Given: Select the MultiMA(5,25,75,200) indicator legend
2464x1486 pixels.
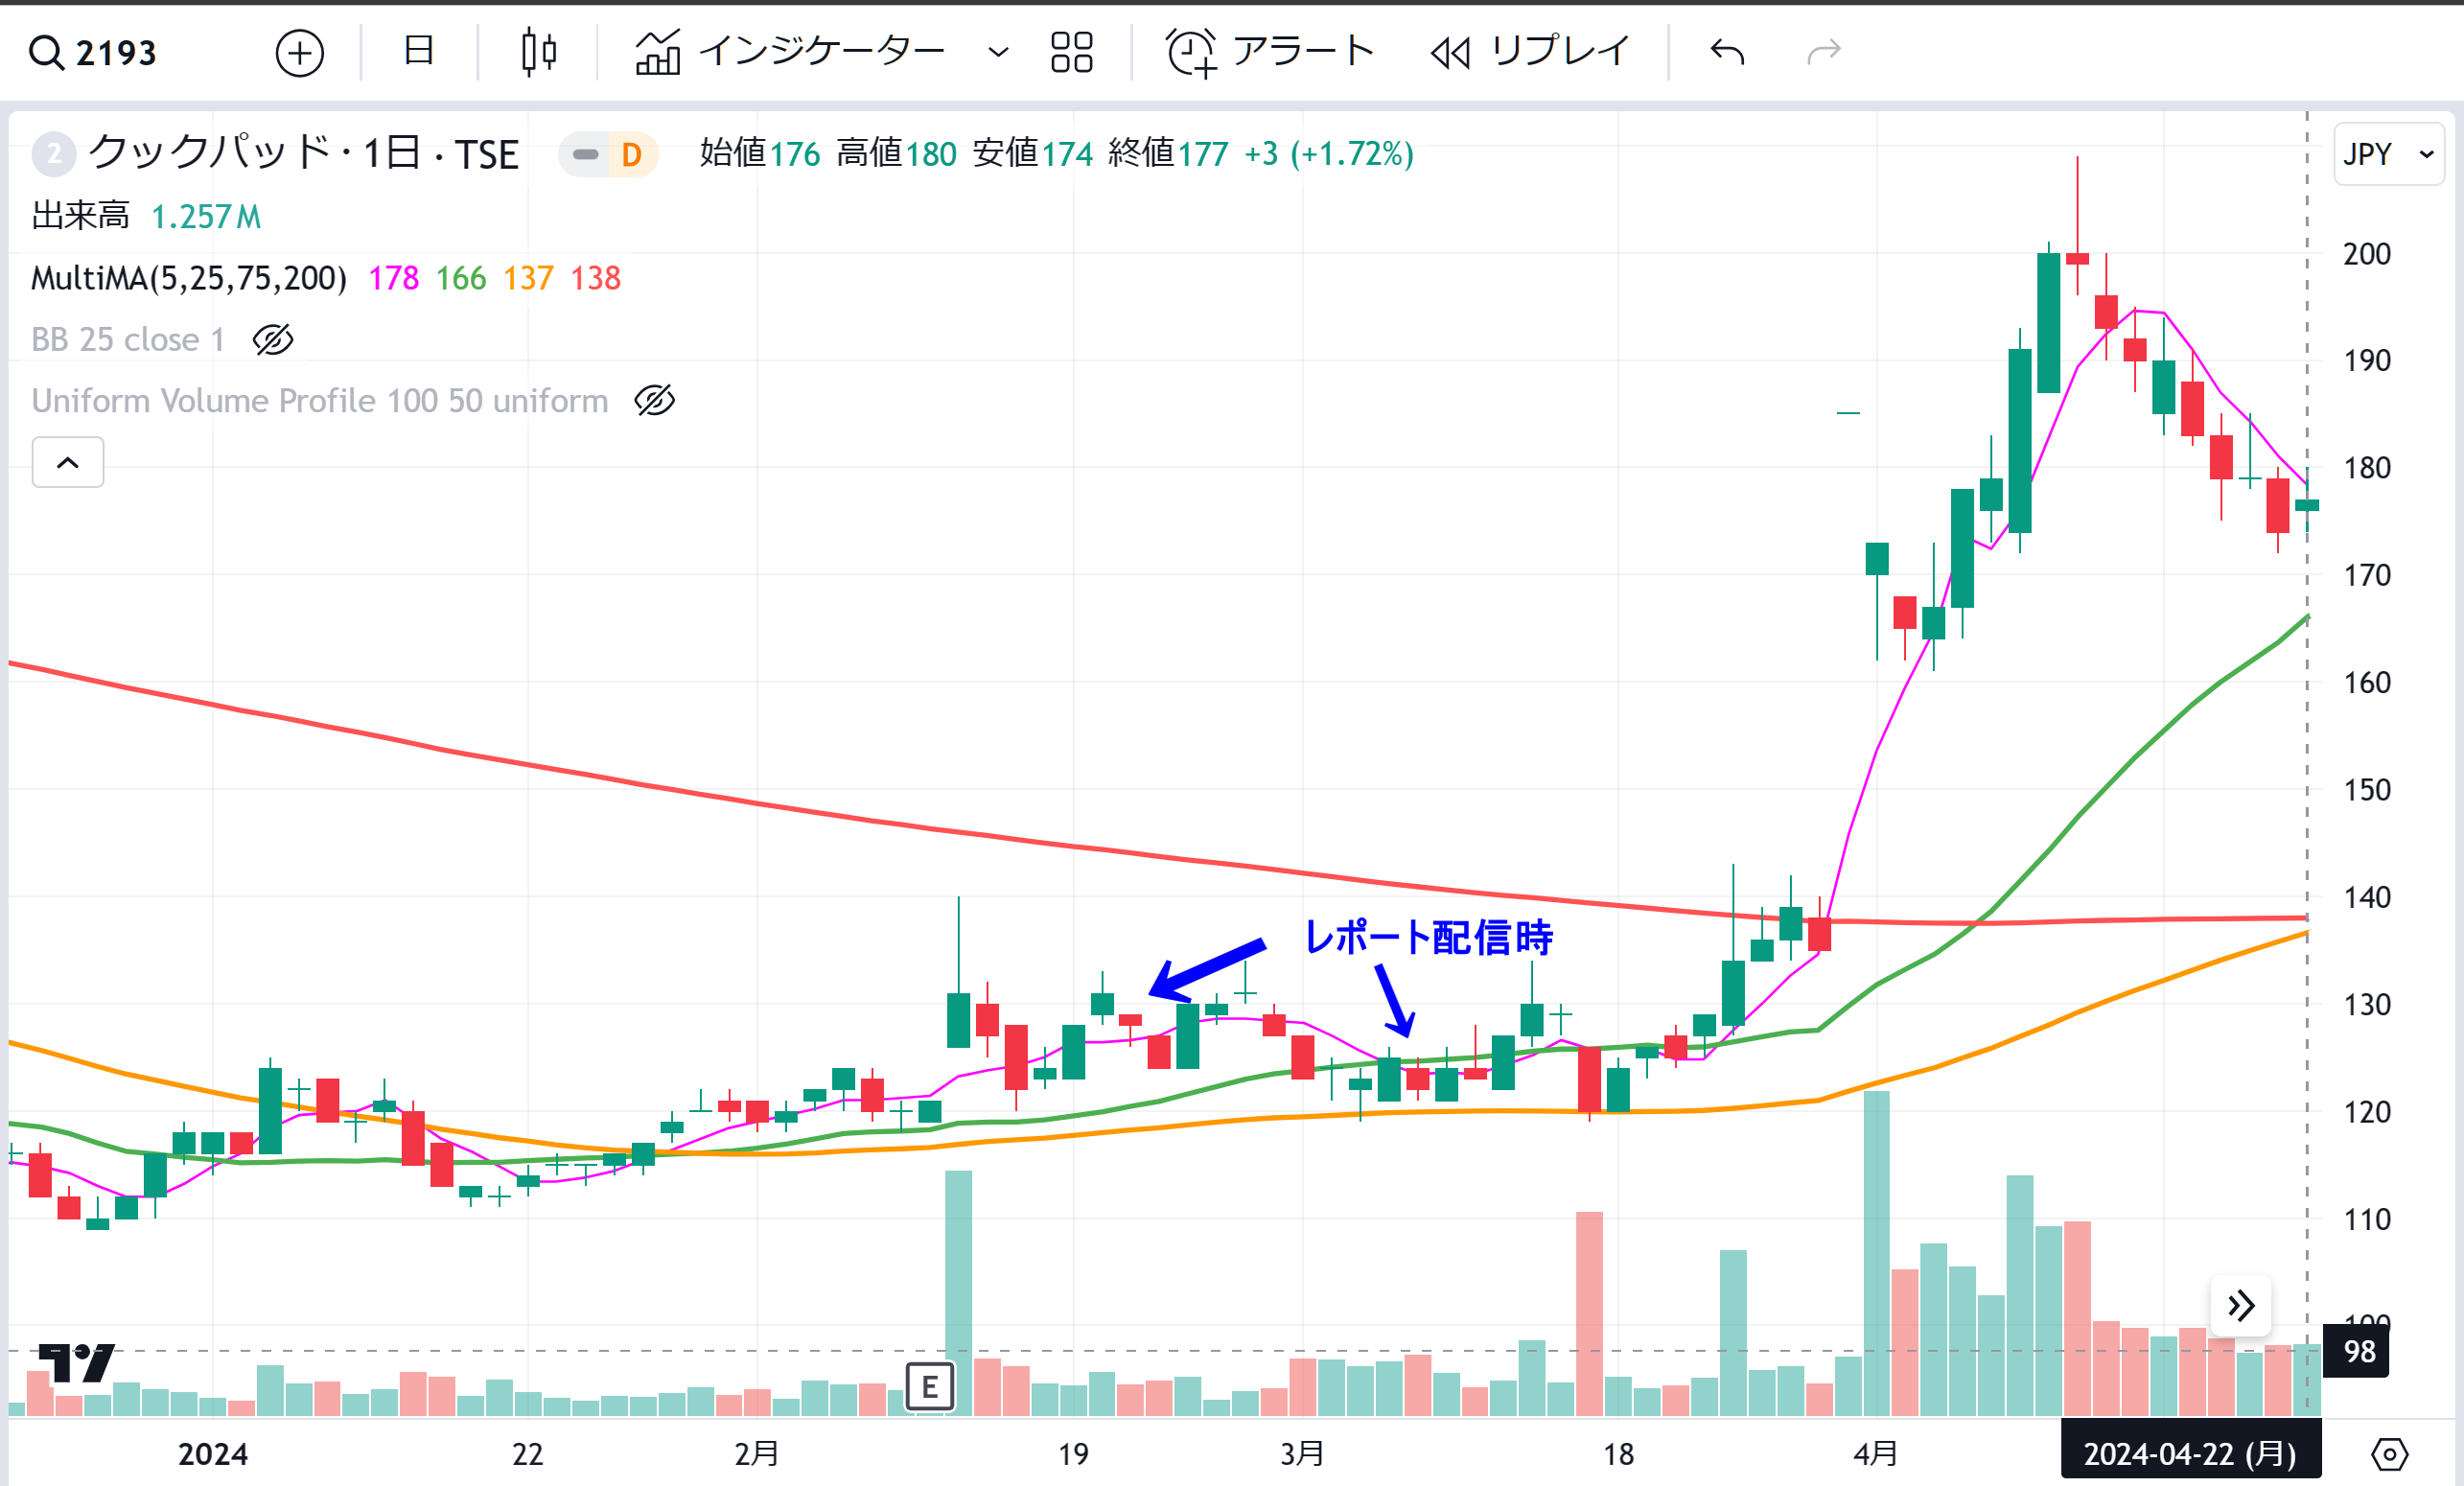Looking at the screenshot, I should tap(189, 278).
